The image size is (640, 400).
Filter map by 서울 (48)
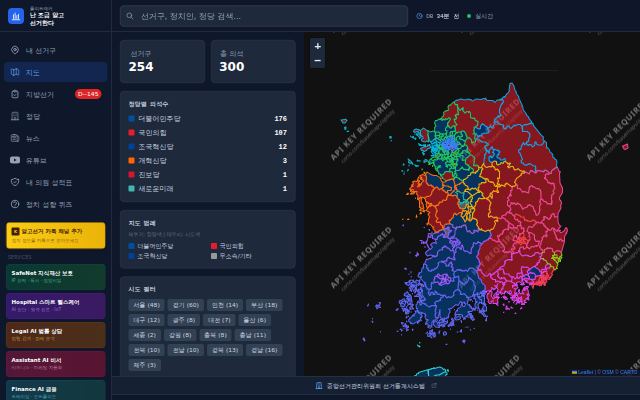(x=147, y=305)
